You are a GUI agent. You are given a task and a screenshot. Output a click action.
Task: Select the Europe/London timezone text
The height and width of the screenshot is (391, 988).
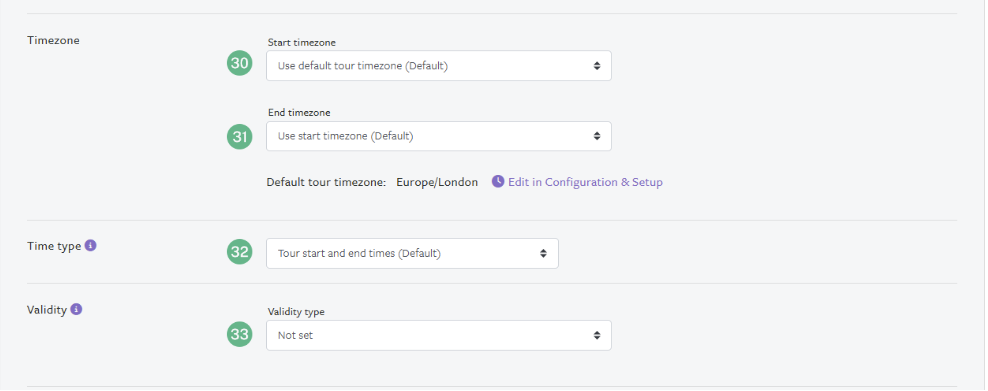coord(437,182)
